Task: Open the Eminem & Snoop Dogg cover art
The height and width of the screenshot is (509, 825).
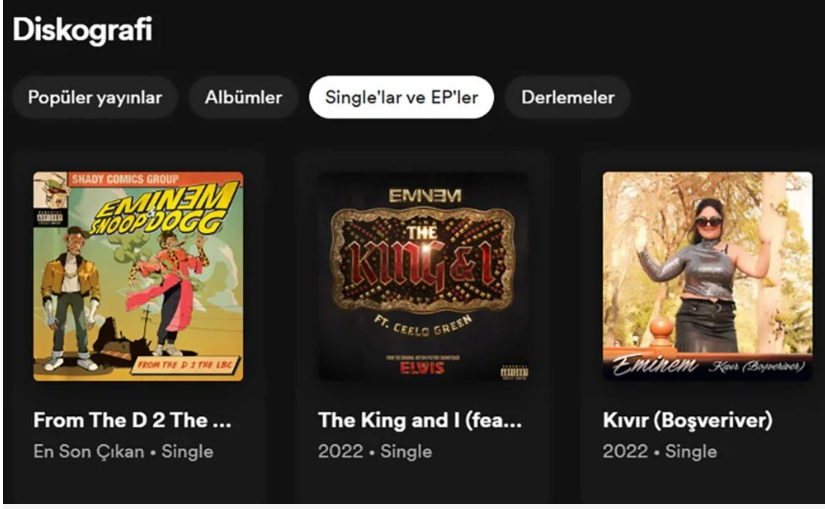Action: click(x=138, y=276)
